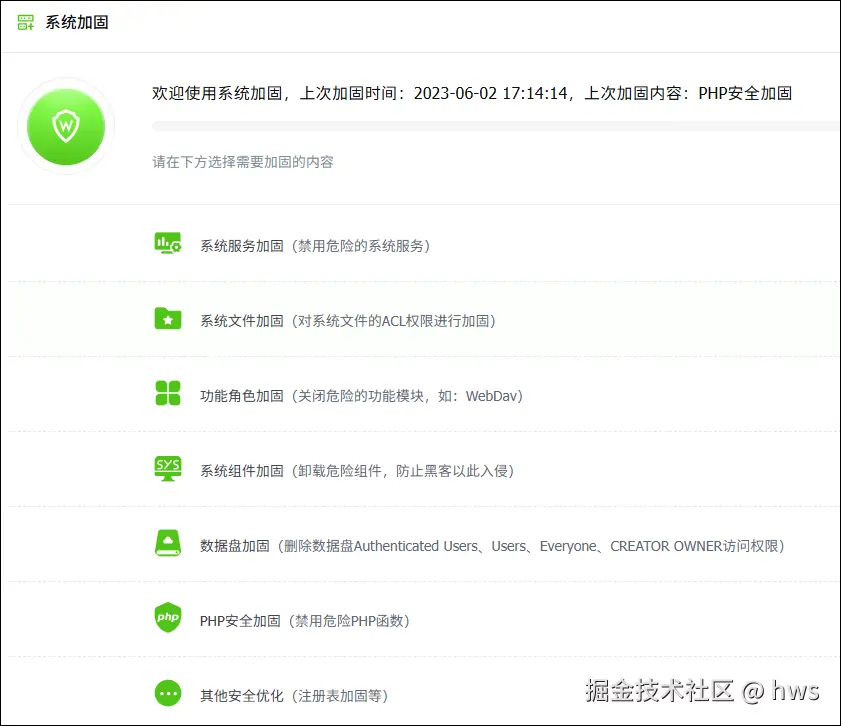Click the green shield logo icon
This screenshot has width=841, height=726.
click(66, 126)
